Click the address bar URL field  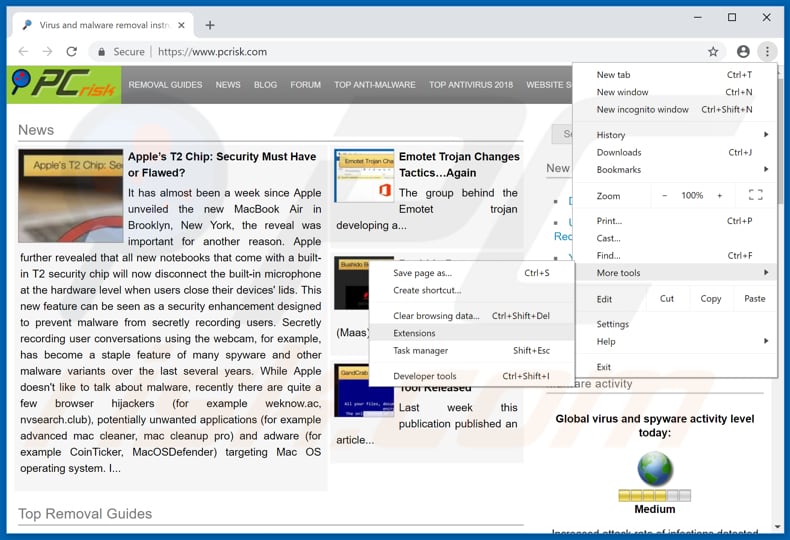pos(400,52)
